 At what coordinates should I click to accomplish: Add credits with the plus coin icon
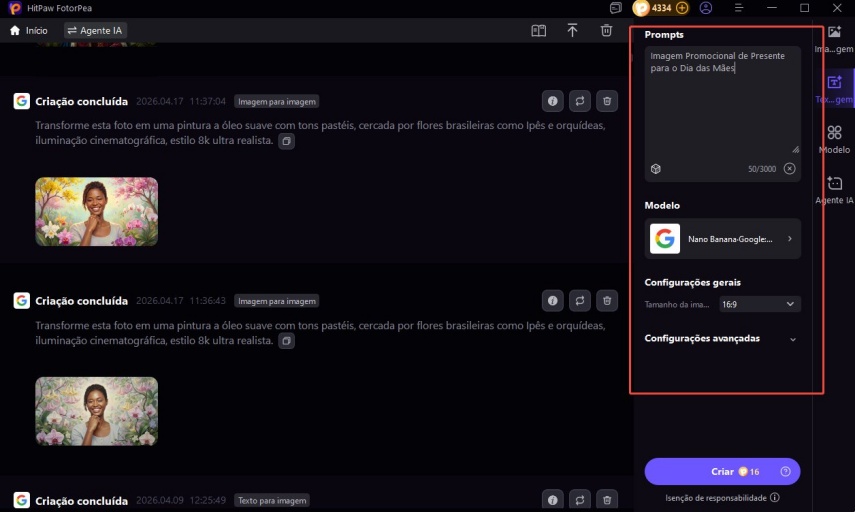[682, 8]
